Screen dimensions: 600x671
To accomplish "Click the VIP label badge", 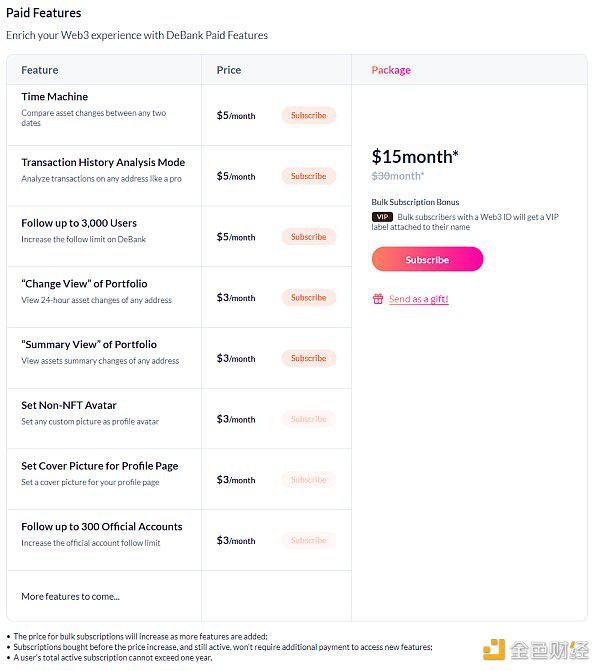I will pos(382,217).
